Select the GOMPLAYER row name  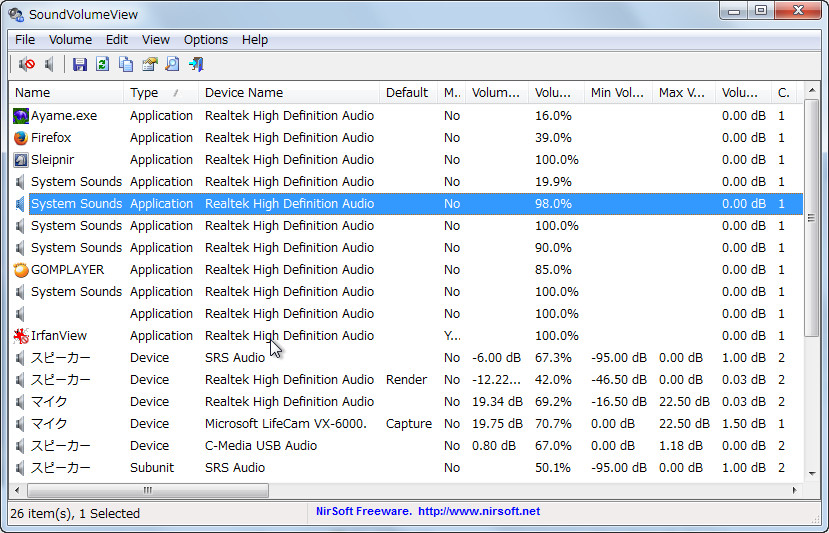68,270
